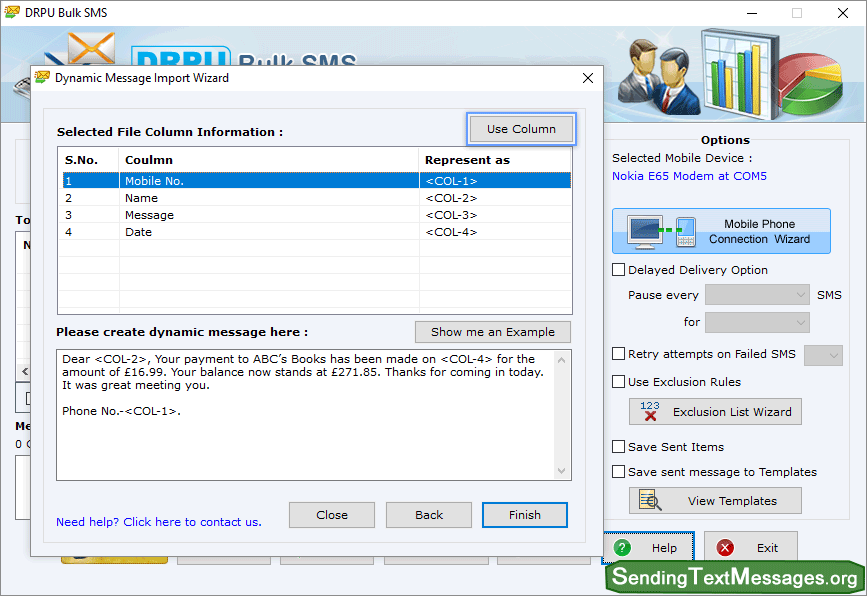The height and width of the screenshot is (596, 867).
Task: Click the Help button
Action: tap(648, 548)
